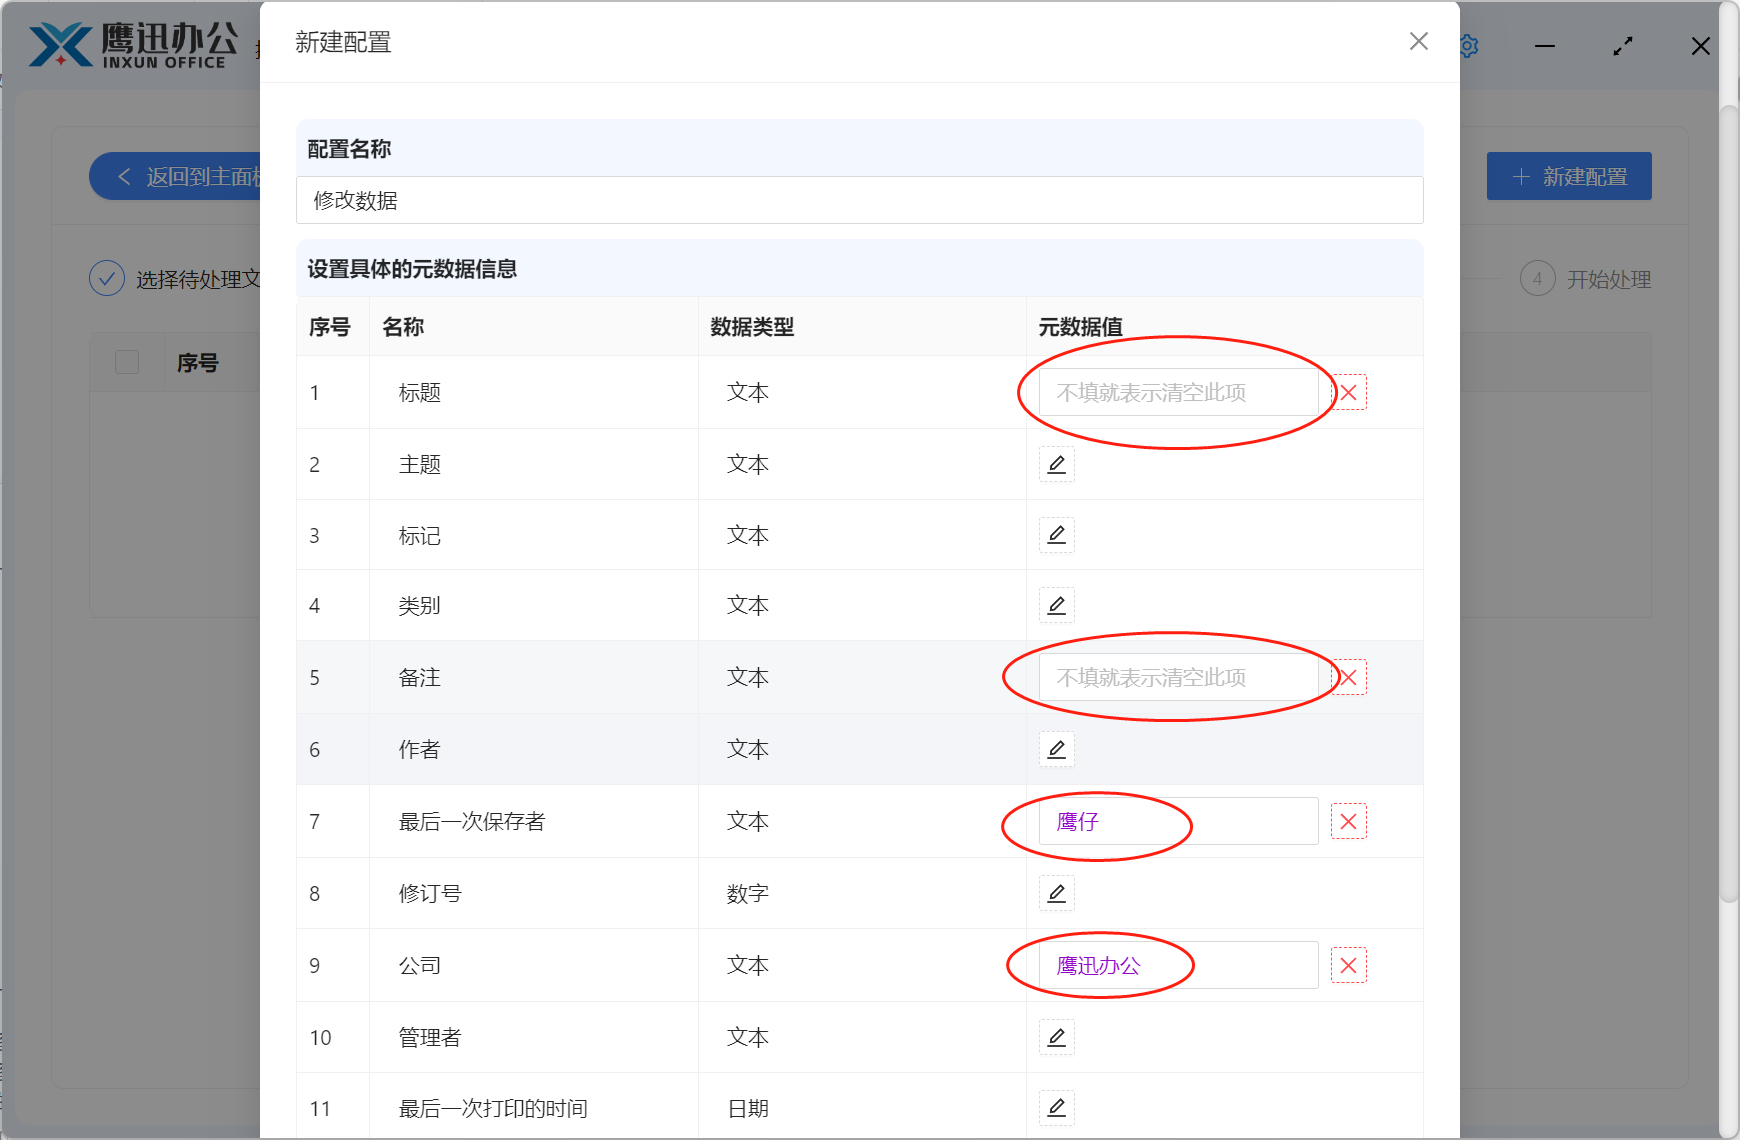Close the 新建配置 dialog

[1418, 42]
